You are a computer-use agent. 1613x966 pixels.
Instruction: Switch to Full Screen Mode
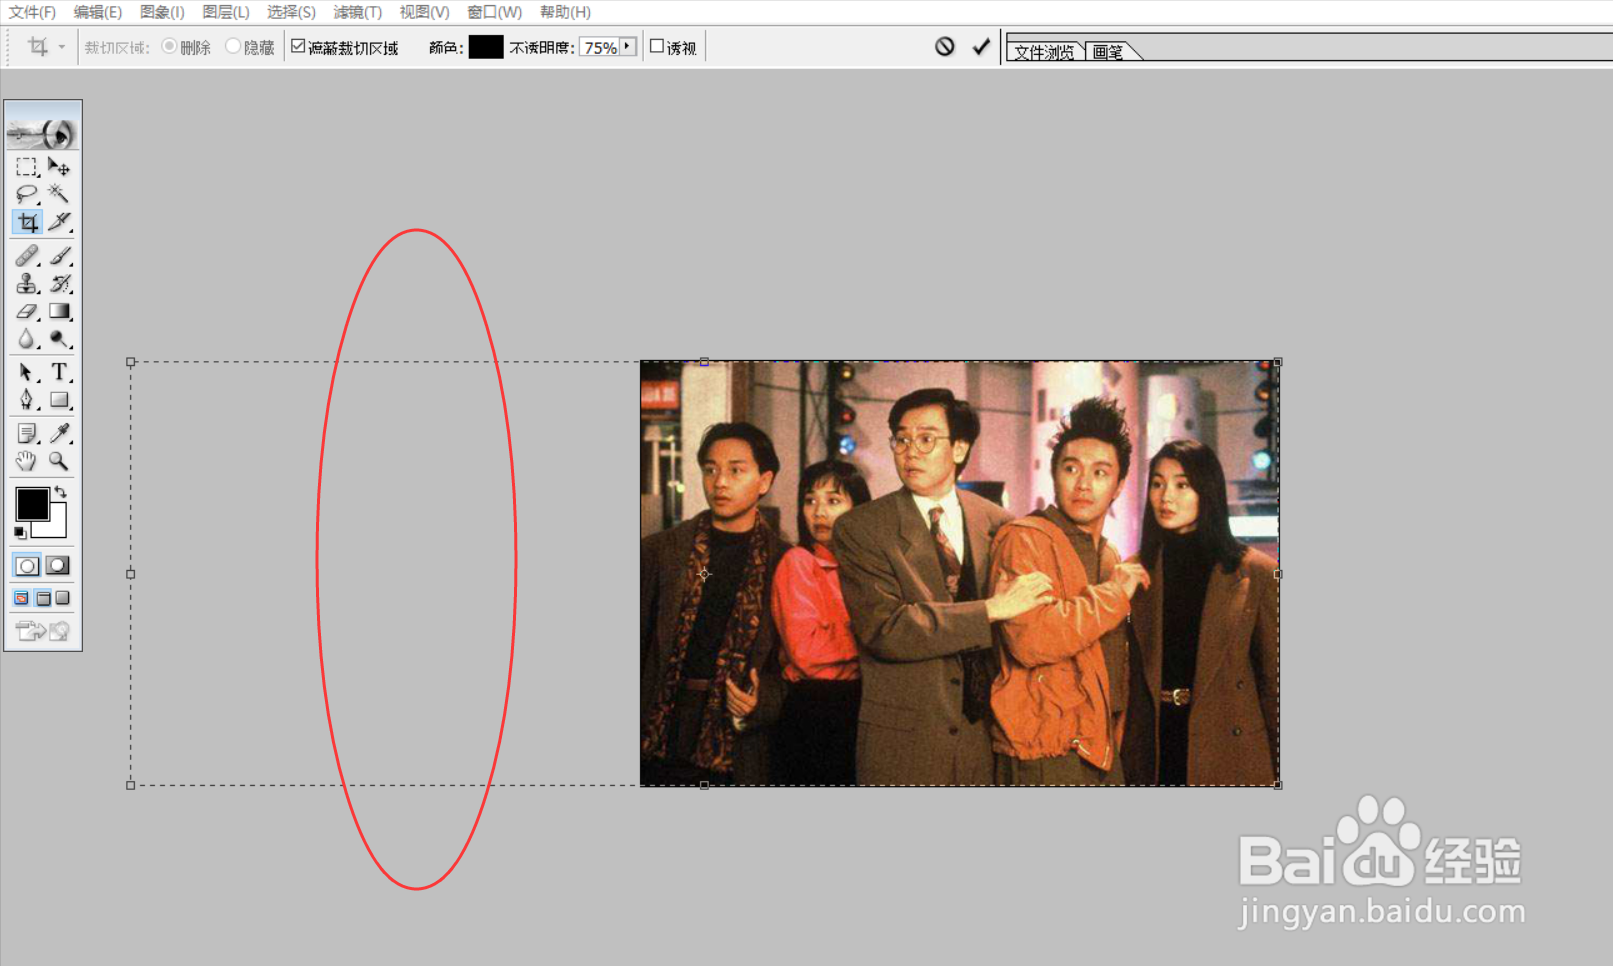[x=63, y=598]
